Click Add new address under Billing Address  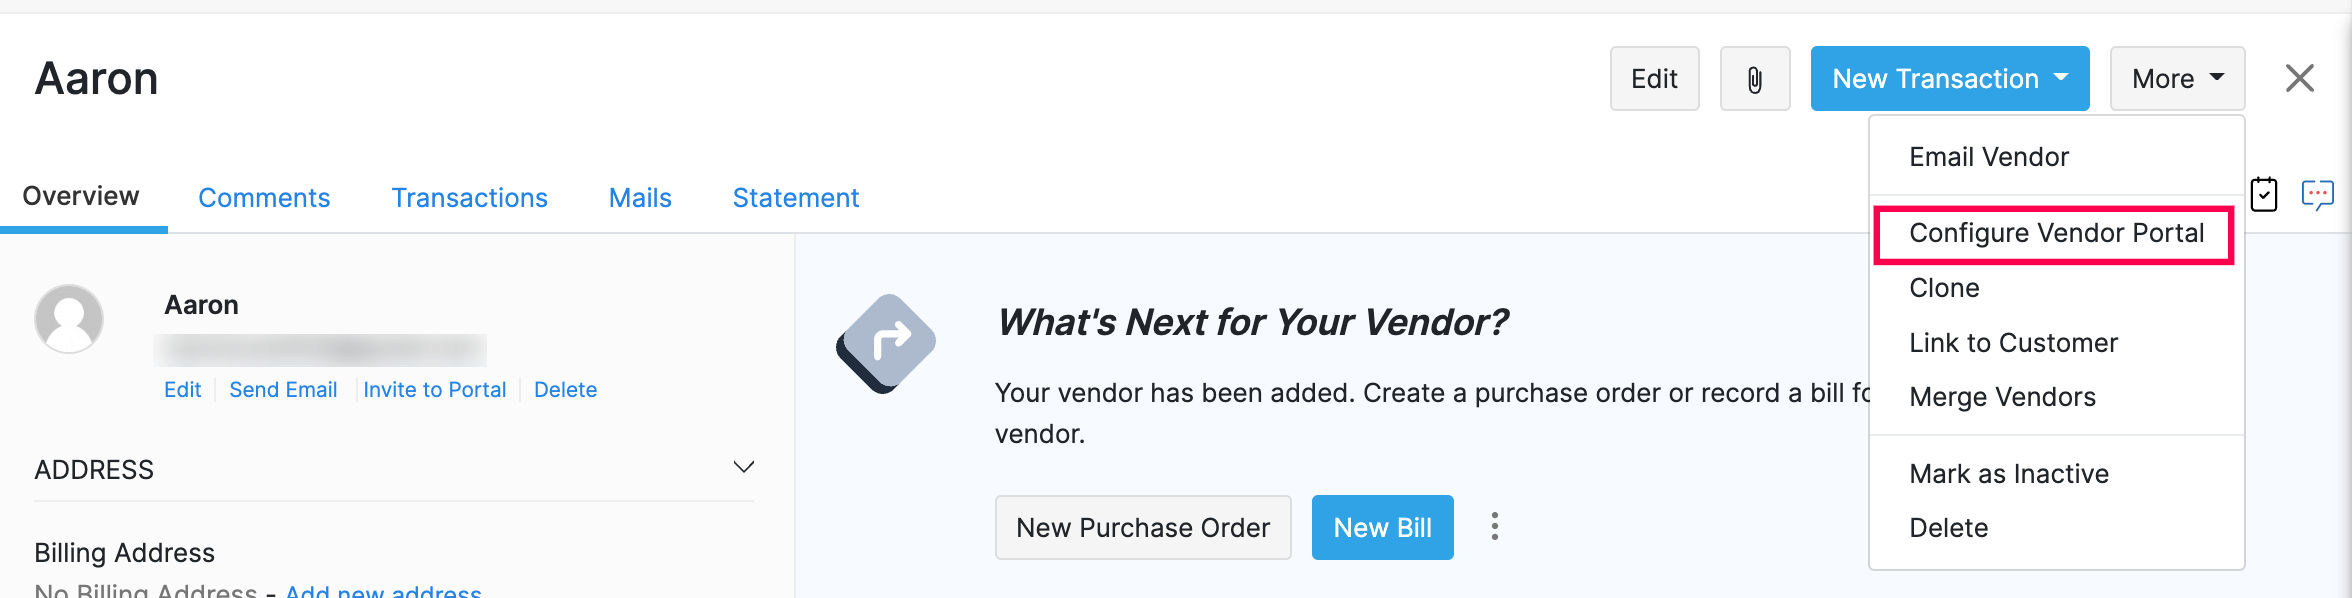tap(383, 590)
